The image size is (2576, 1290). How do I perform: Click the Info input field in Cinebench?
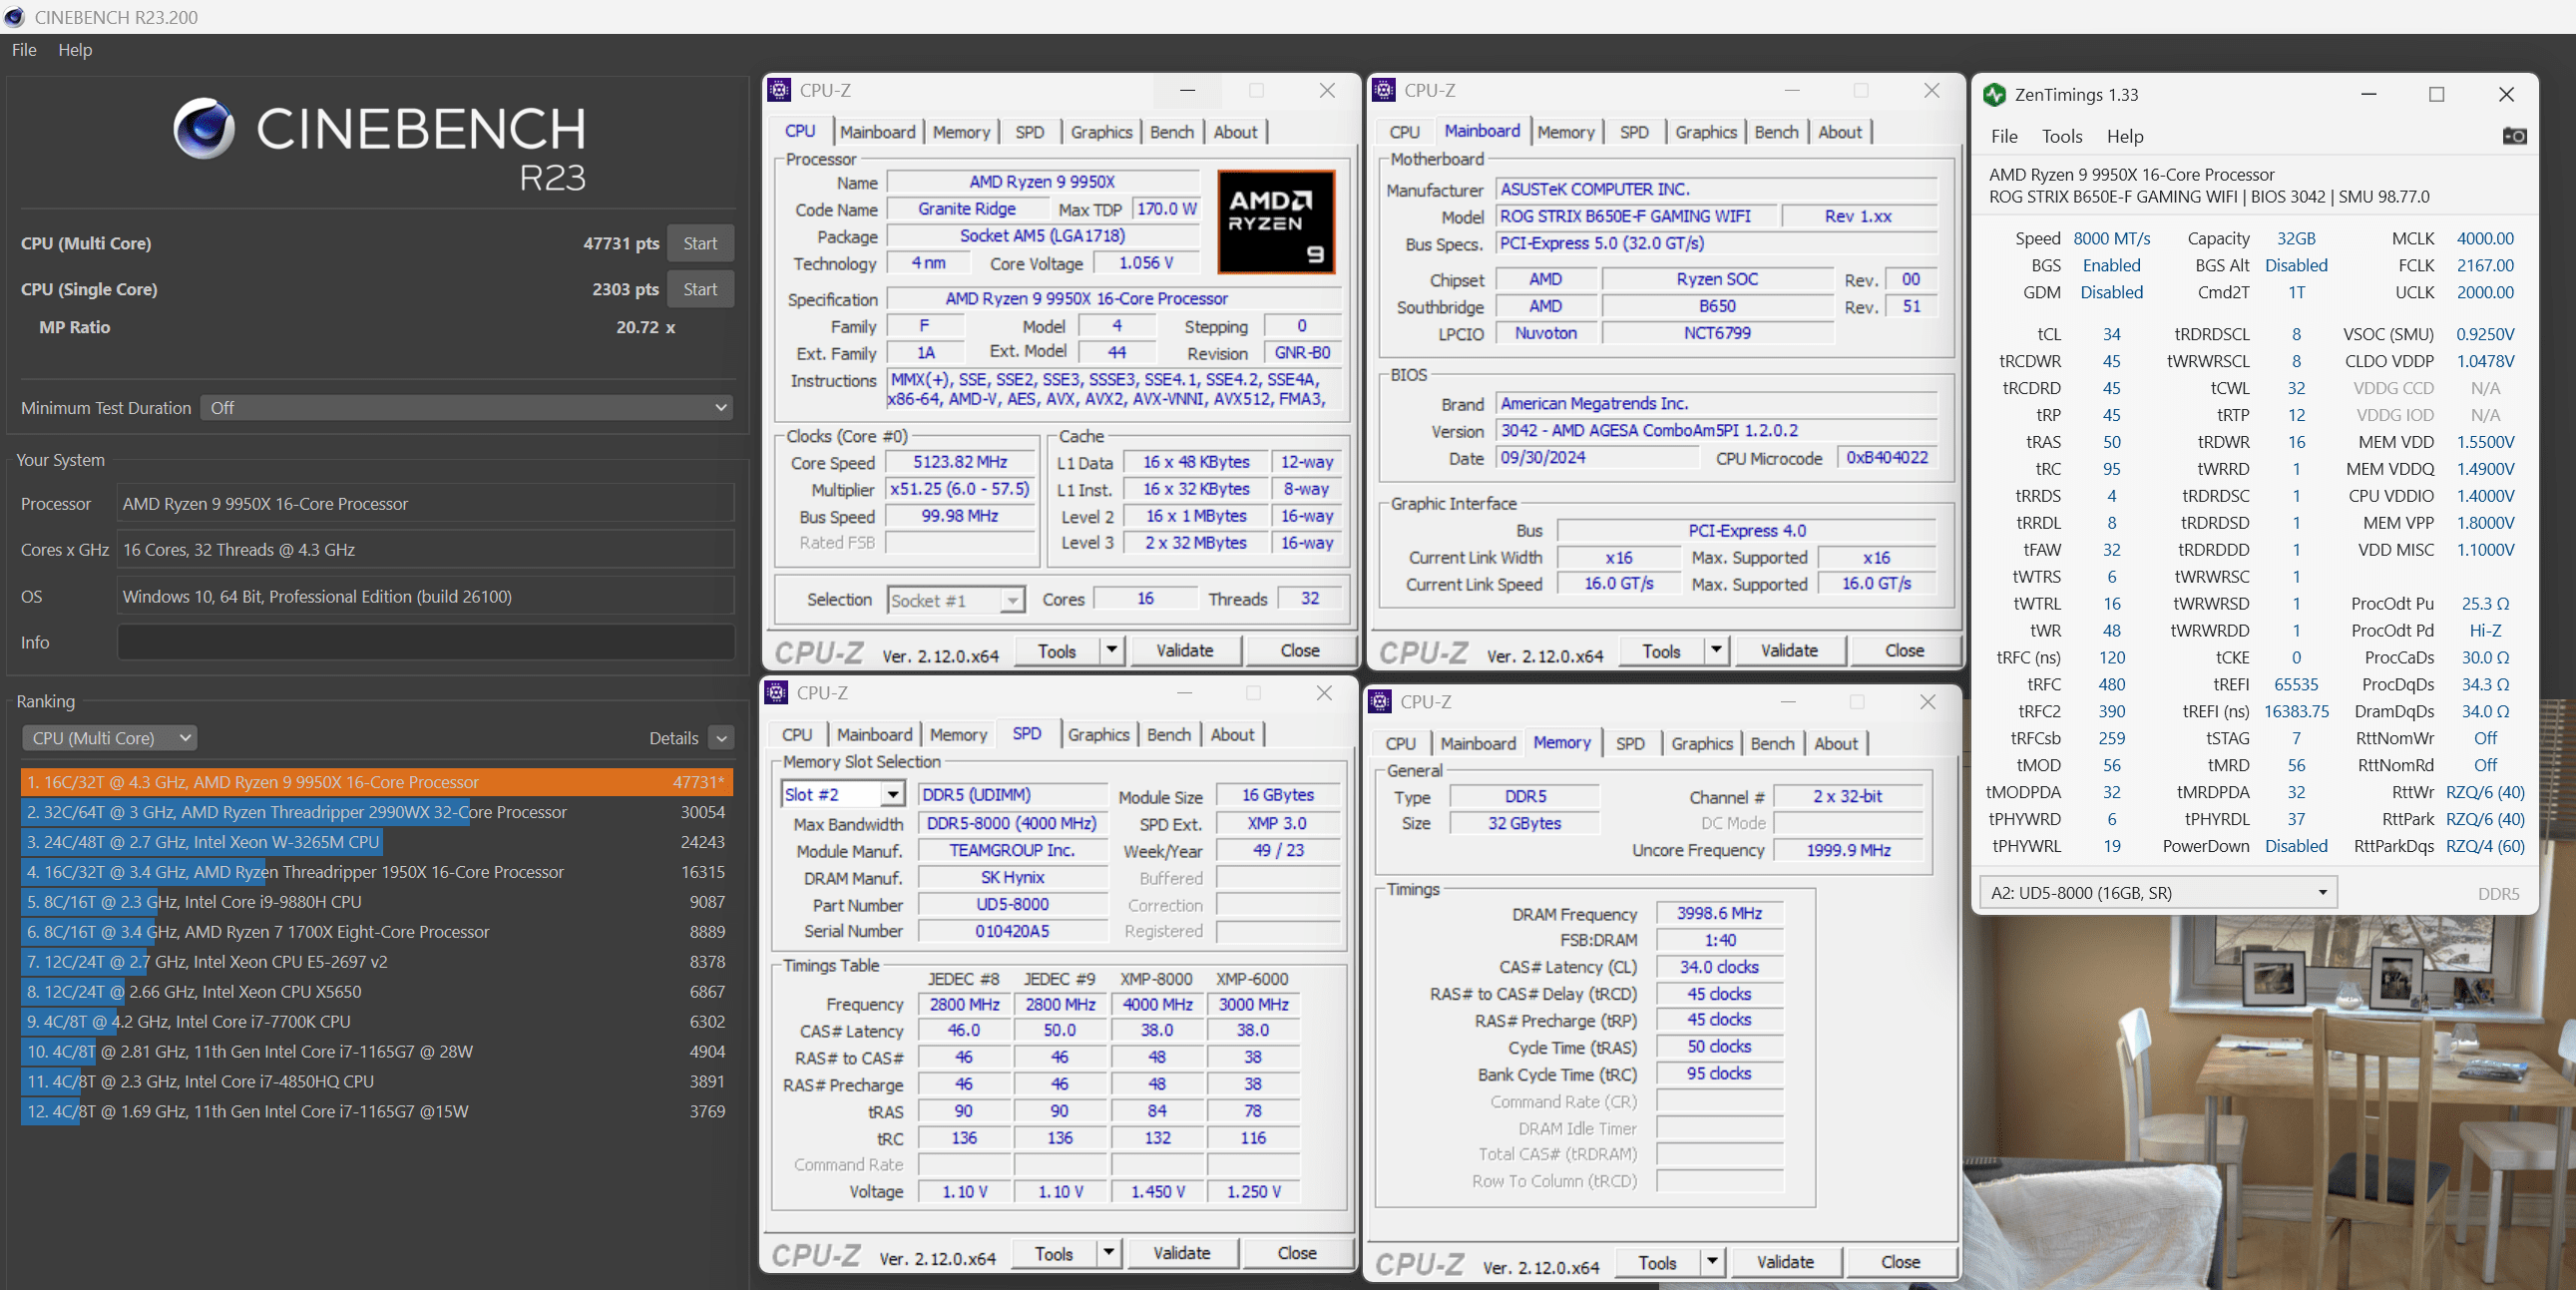pyautogui.click(x=426, y=642)
